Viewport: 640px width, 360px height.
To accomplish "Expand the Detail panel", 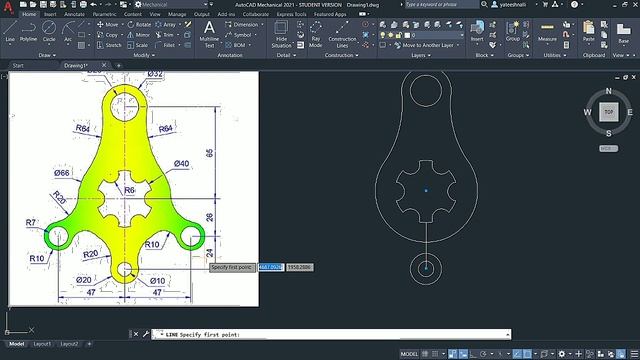I will point(286,55).
